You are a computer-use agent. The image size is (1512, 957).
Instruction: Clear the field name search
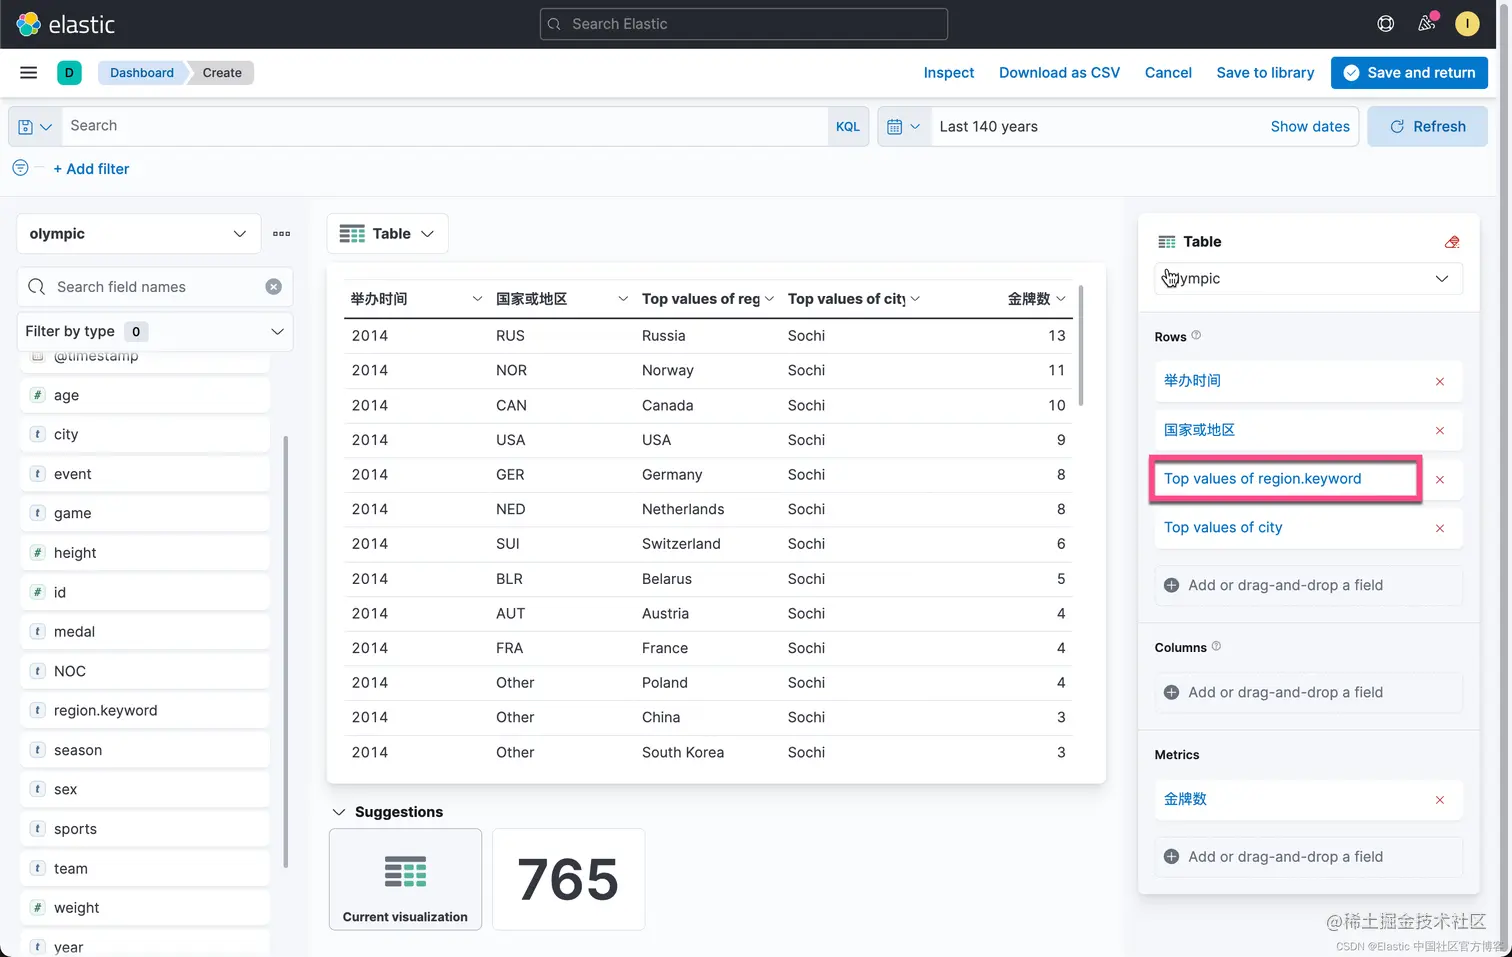tap(273, 287)
